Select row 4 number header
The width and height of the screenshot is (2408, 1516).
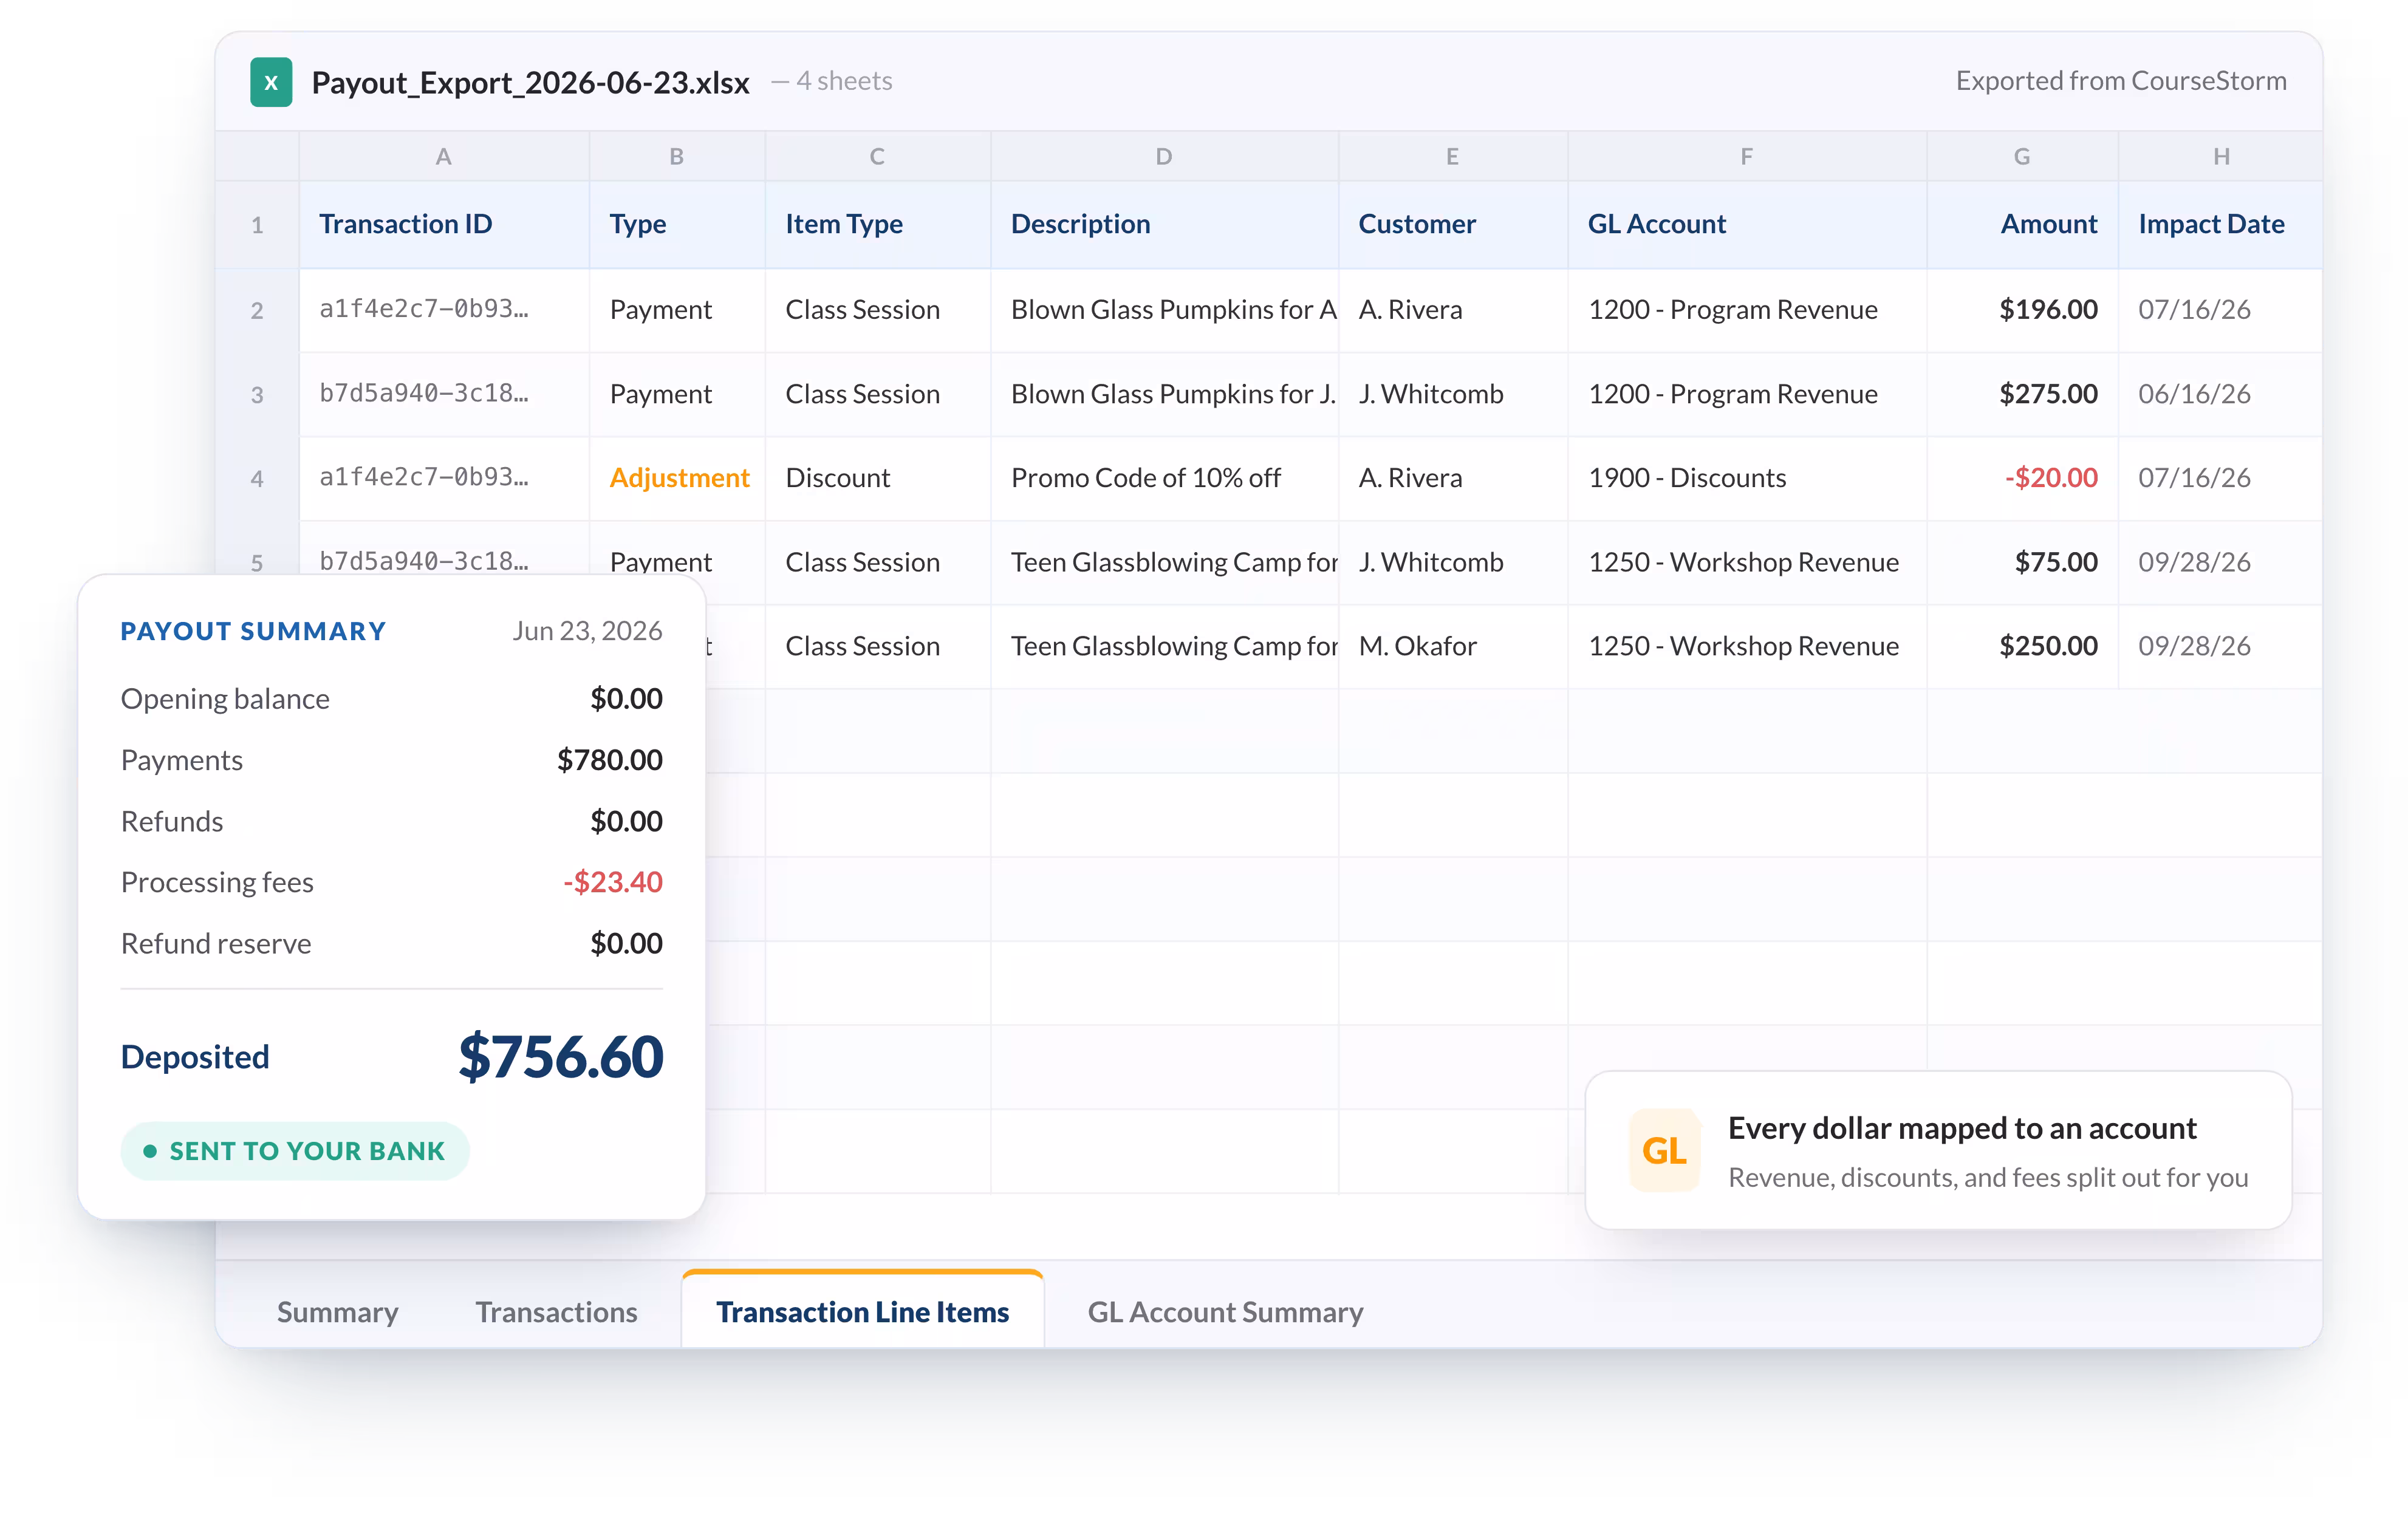click(257, 478)
